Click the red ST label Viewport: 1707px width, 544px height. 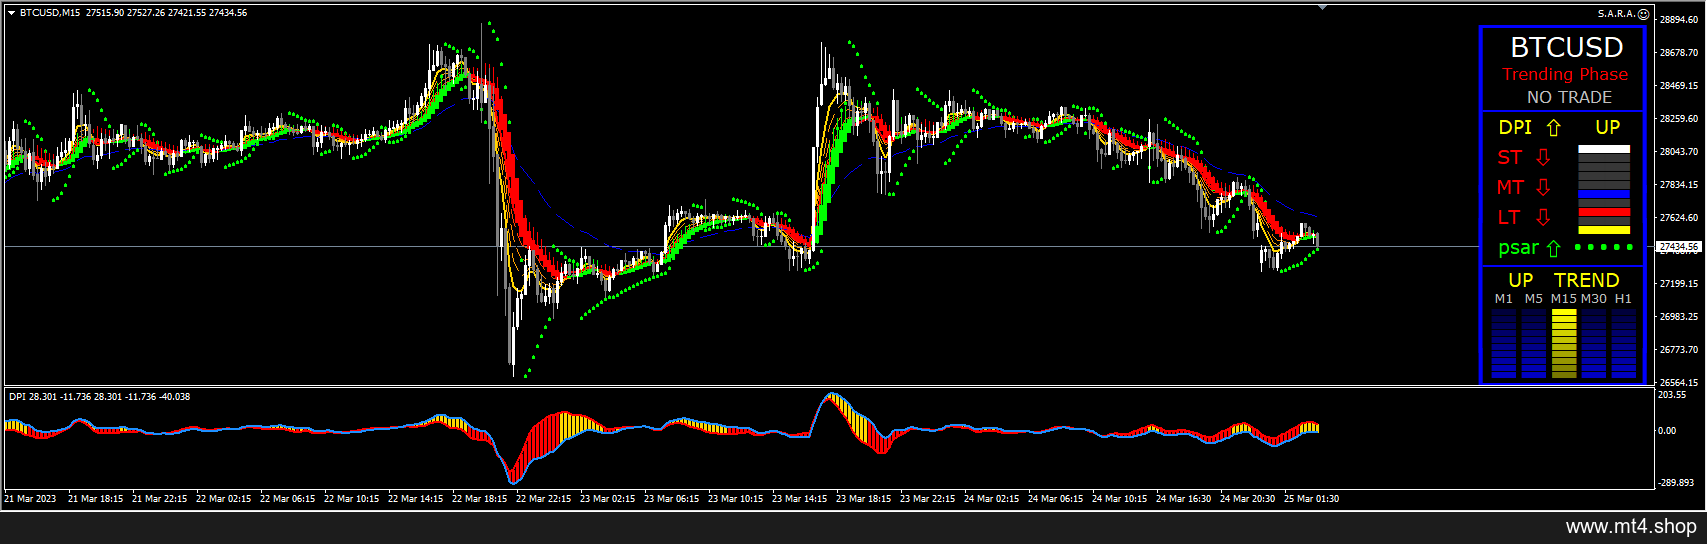pos(1510,157)
